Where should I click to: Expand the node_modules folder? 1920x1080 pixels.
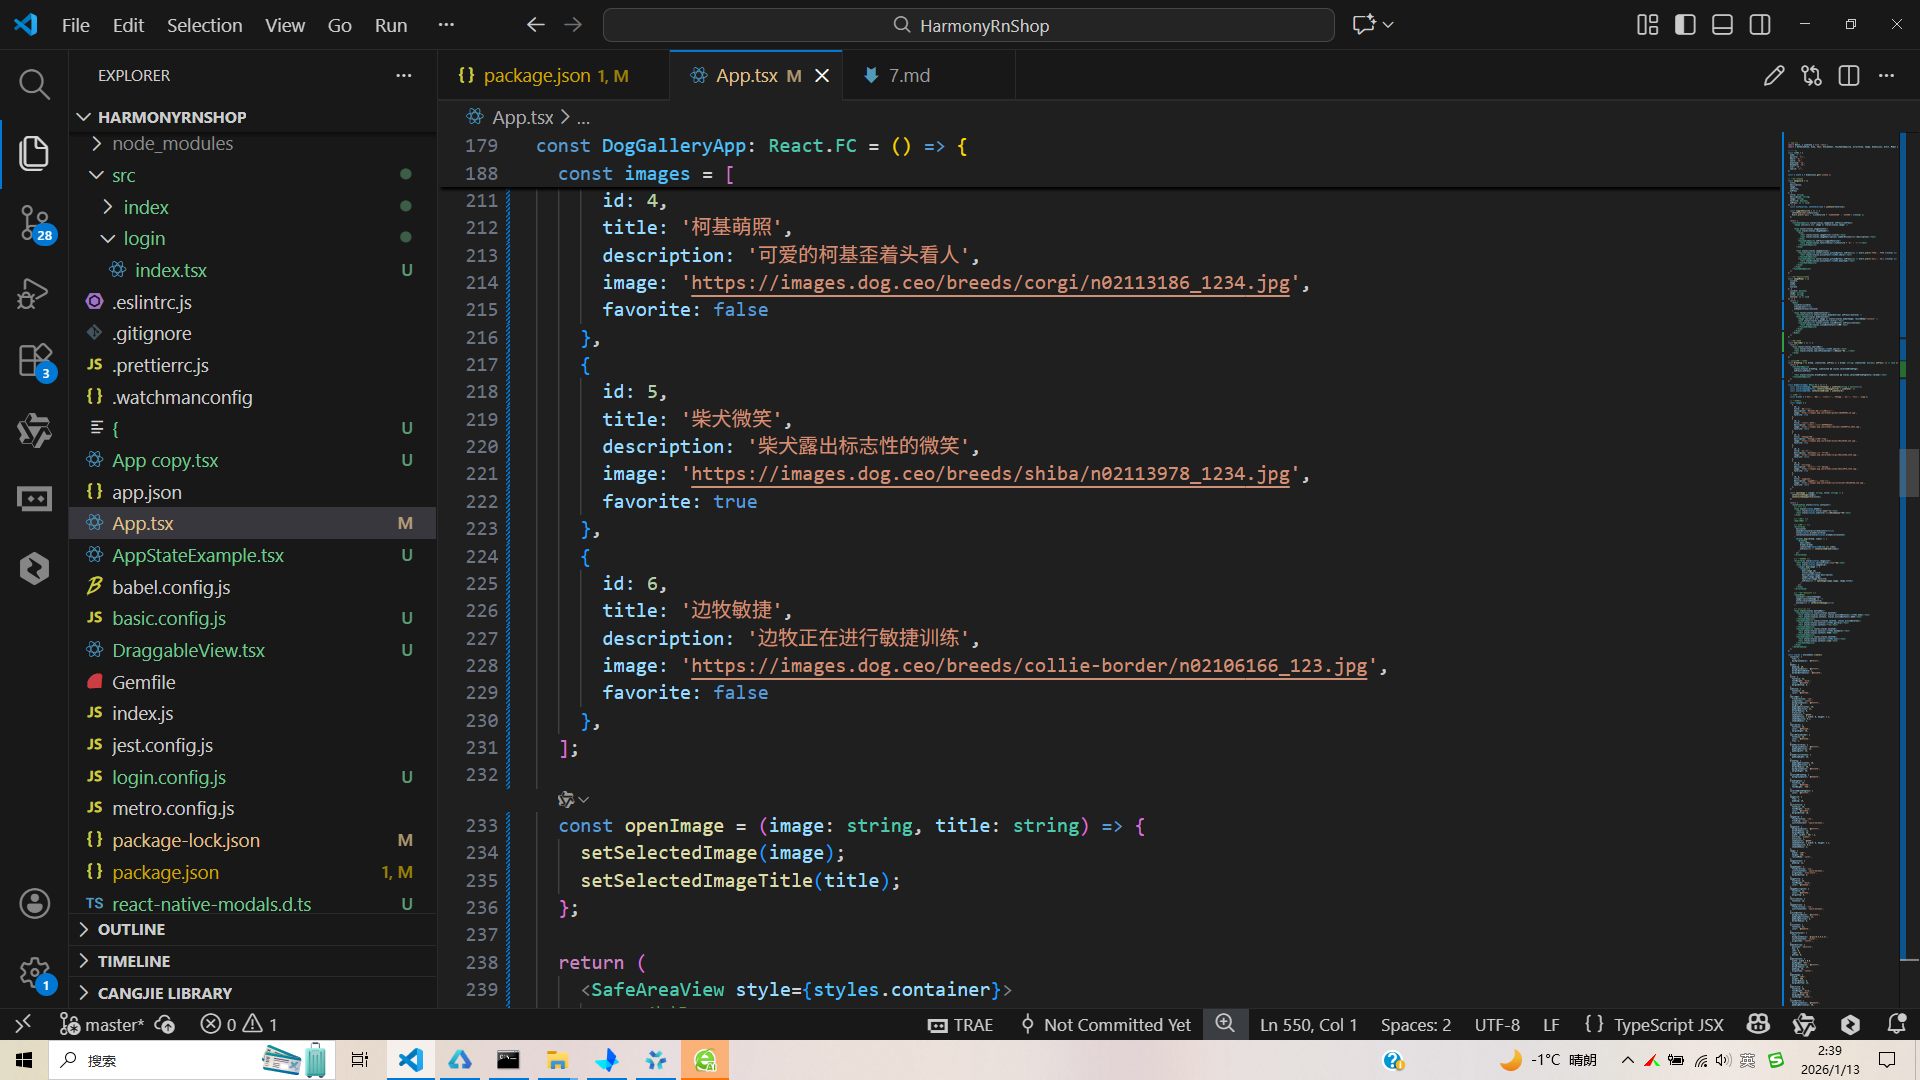point(172,144)
